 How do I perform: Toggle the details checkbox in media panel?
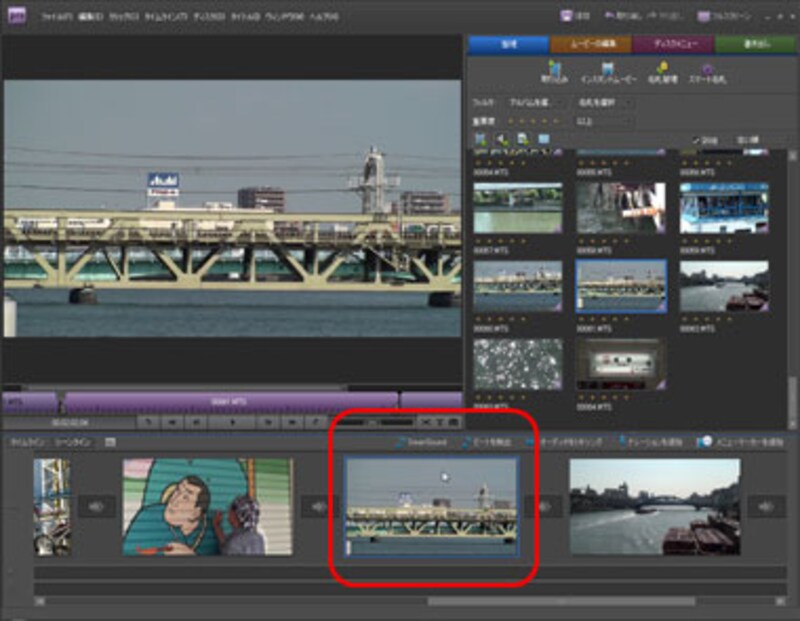click(x=696, y=139)
